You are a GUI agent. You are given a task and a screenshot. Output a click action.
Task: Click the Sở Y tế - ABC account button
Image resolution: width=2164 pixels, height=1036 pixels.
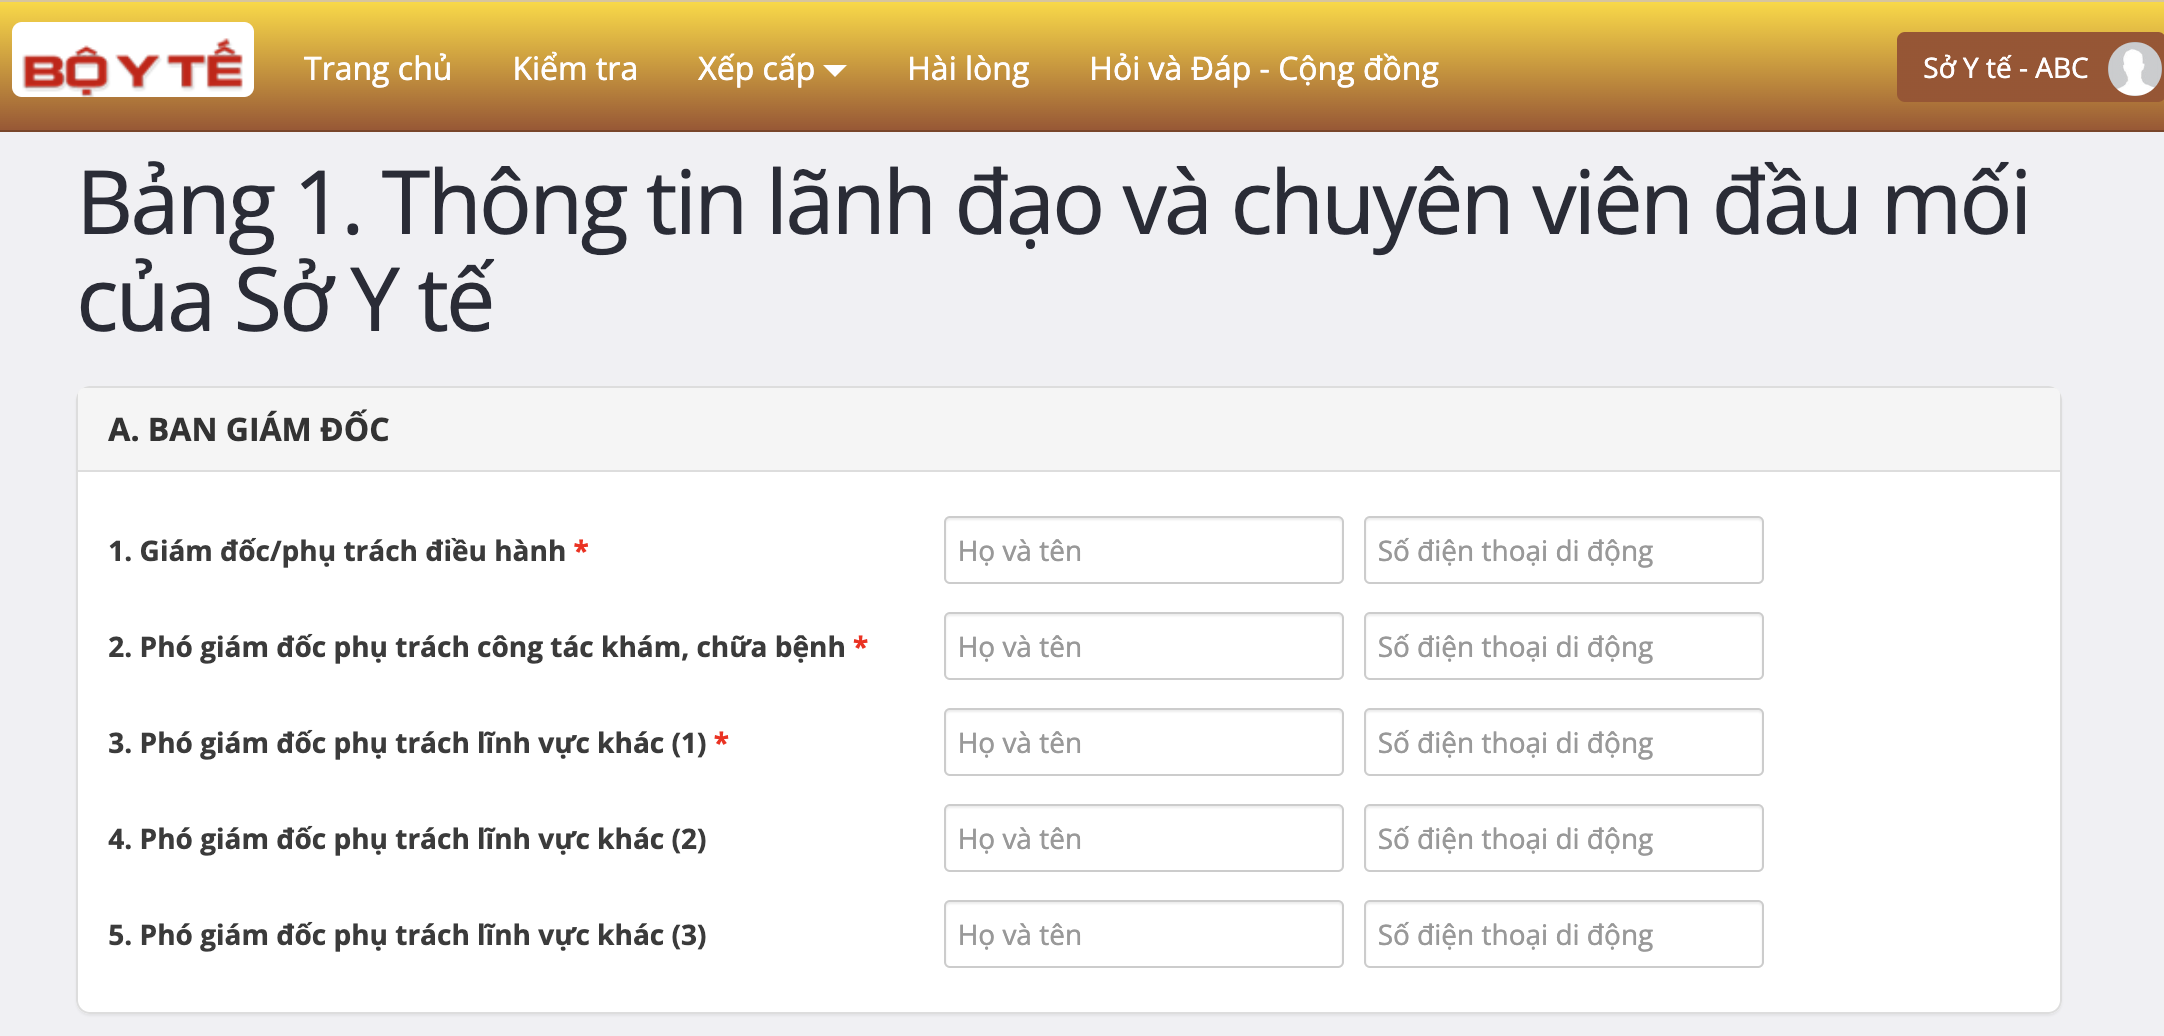(x=2005, y=68)
